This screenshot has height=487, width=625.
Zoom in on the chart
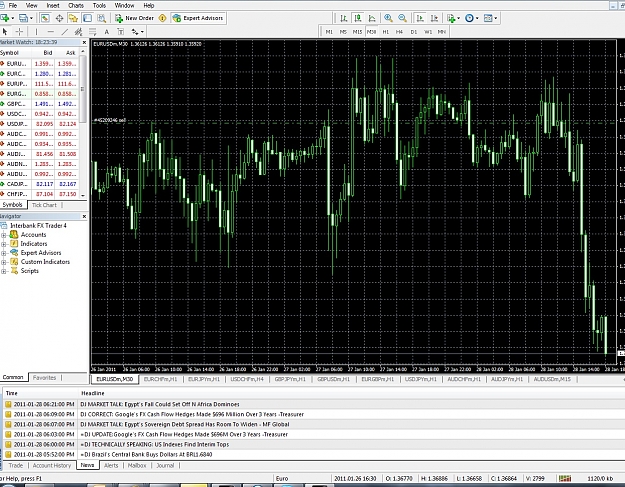[388, 18]
